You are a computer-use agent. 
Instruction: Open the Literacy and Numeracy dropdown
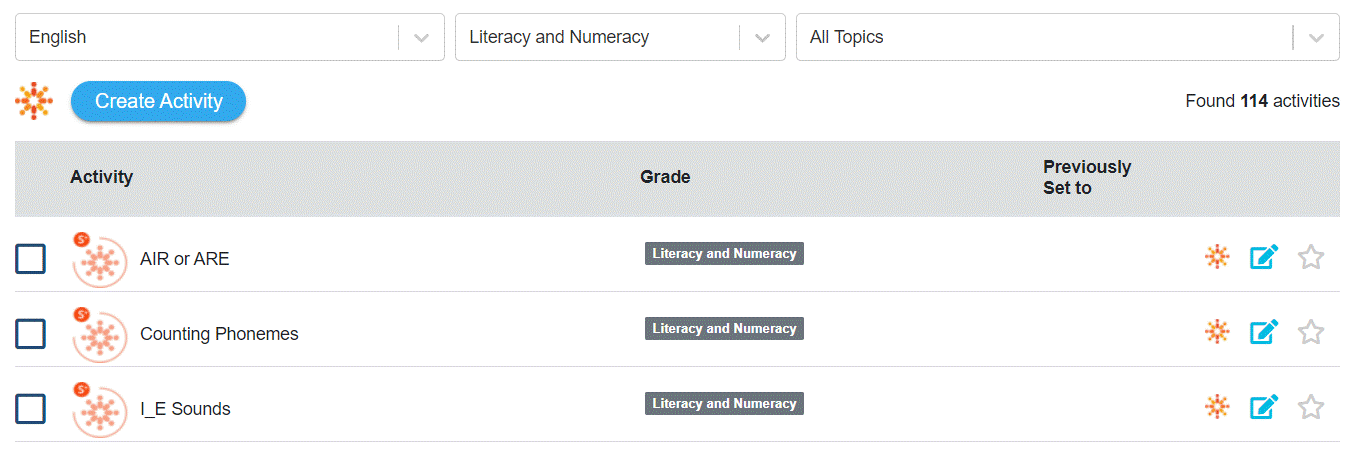[x=619, y=37]
